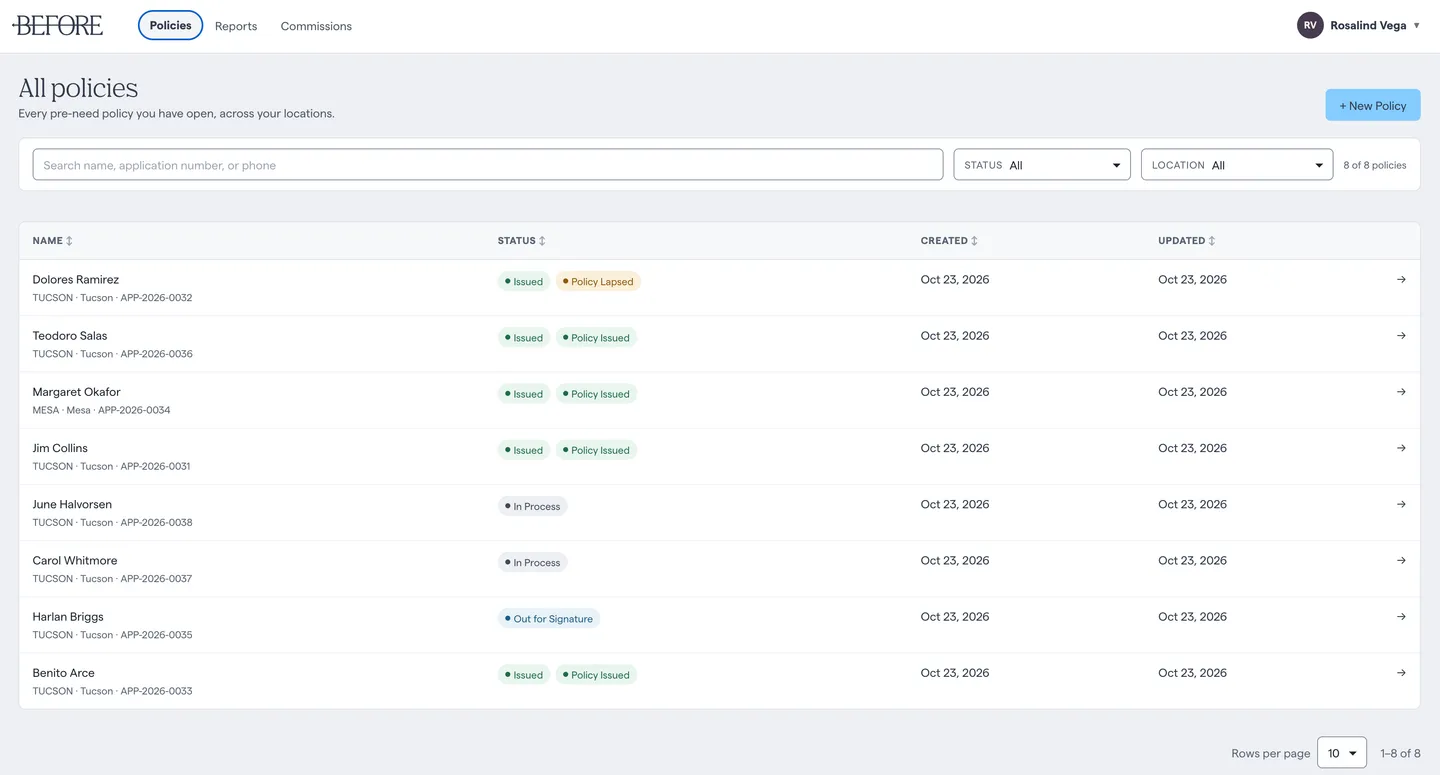The image size is (1440, 775).
Task: Click June Halvorsen name text
Action: (72, 504)
